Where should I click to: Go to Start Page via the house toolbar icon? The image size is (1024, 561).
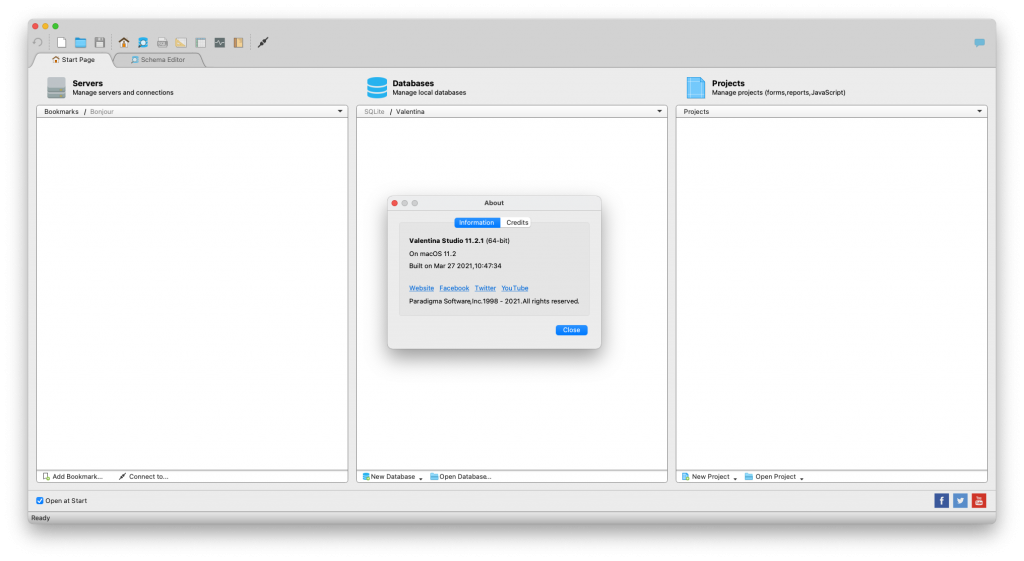tap(123, 42)
